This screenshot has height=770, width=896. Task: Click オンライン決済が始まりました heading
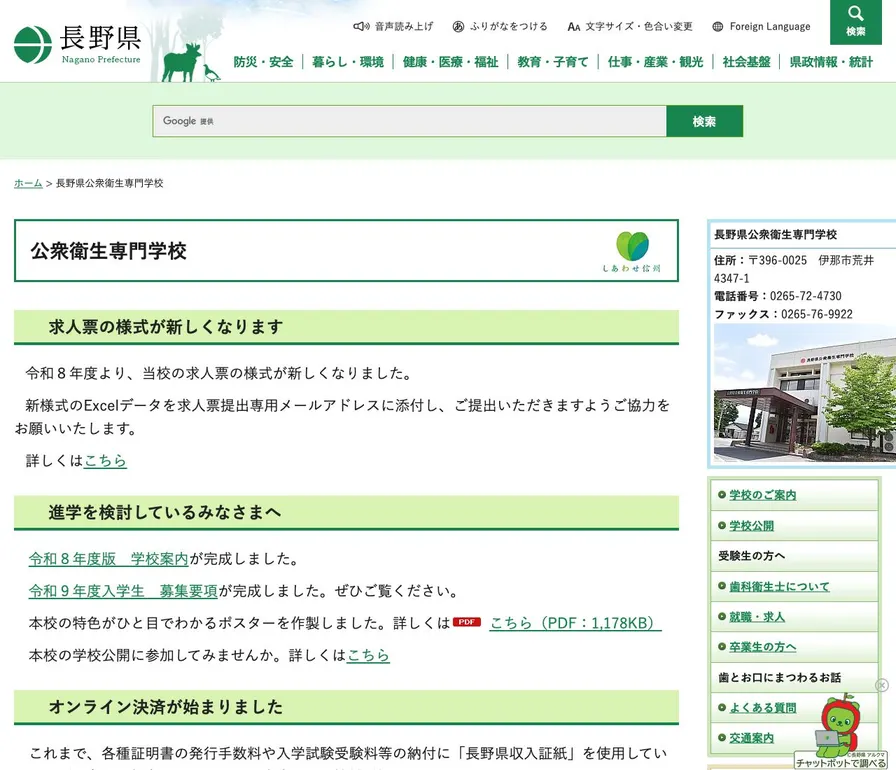point(166,707)
